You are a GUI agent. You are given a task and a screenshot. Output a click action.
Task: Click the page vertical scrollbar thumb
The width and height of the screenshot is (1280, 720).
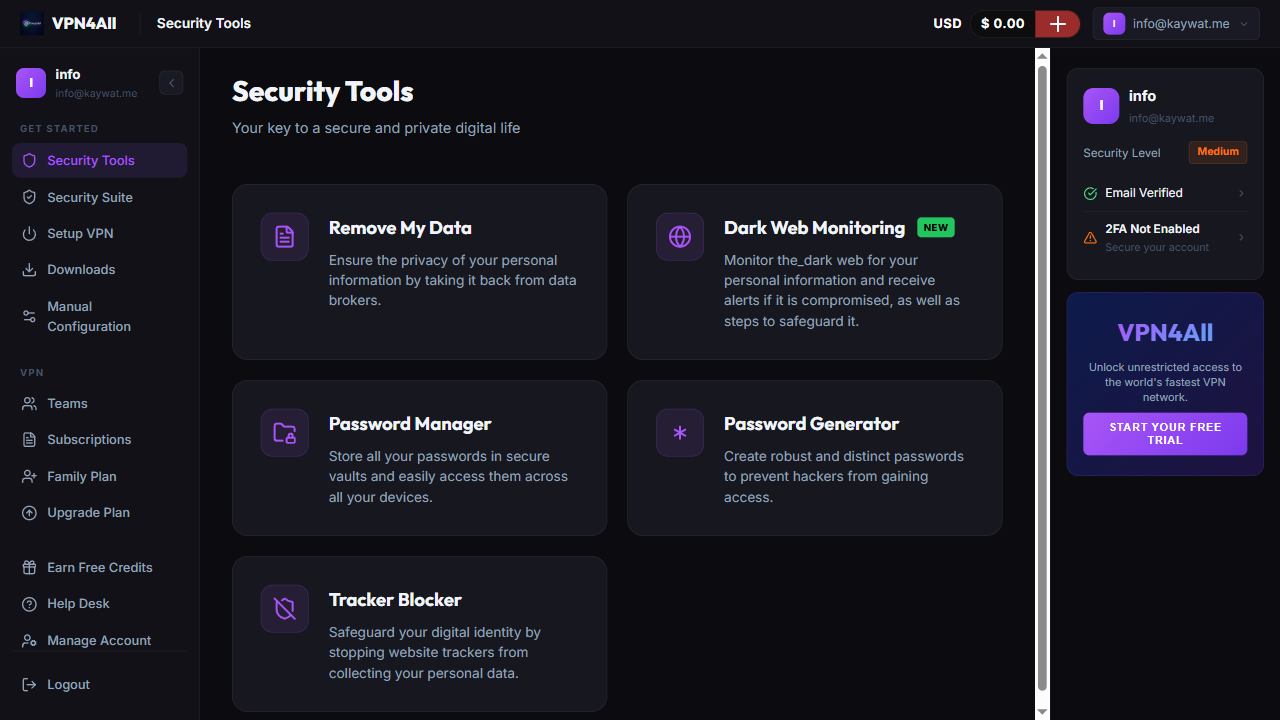tap(1042, 378)
